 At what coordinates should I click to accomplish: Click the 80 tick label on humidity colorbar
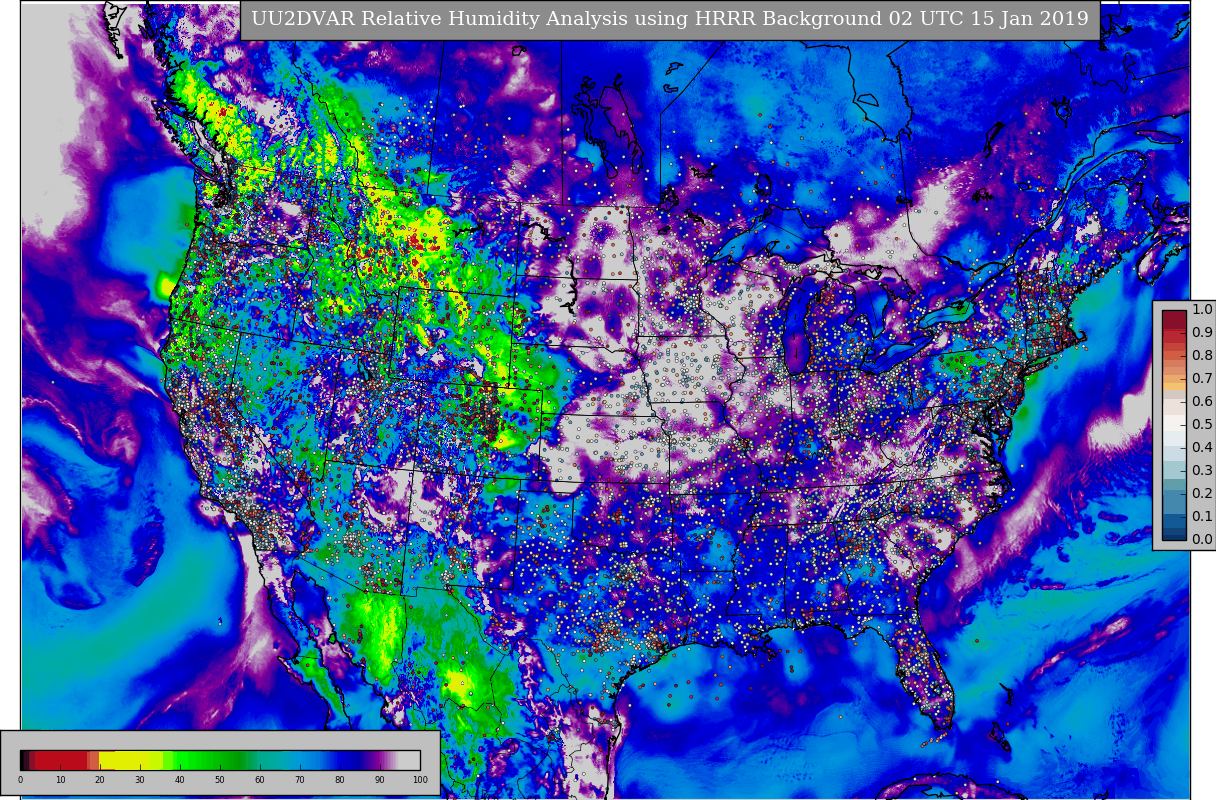click(x=340, y=780)
